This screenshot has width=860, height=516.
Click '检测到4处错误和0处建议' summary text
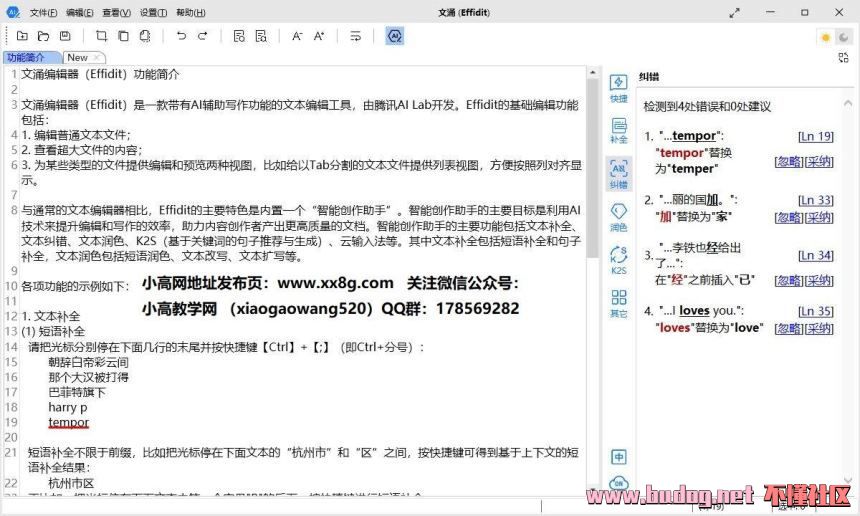click(707, 106)
